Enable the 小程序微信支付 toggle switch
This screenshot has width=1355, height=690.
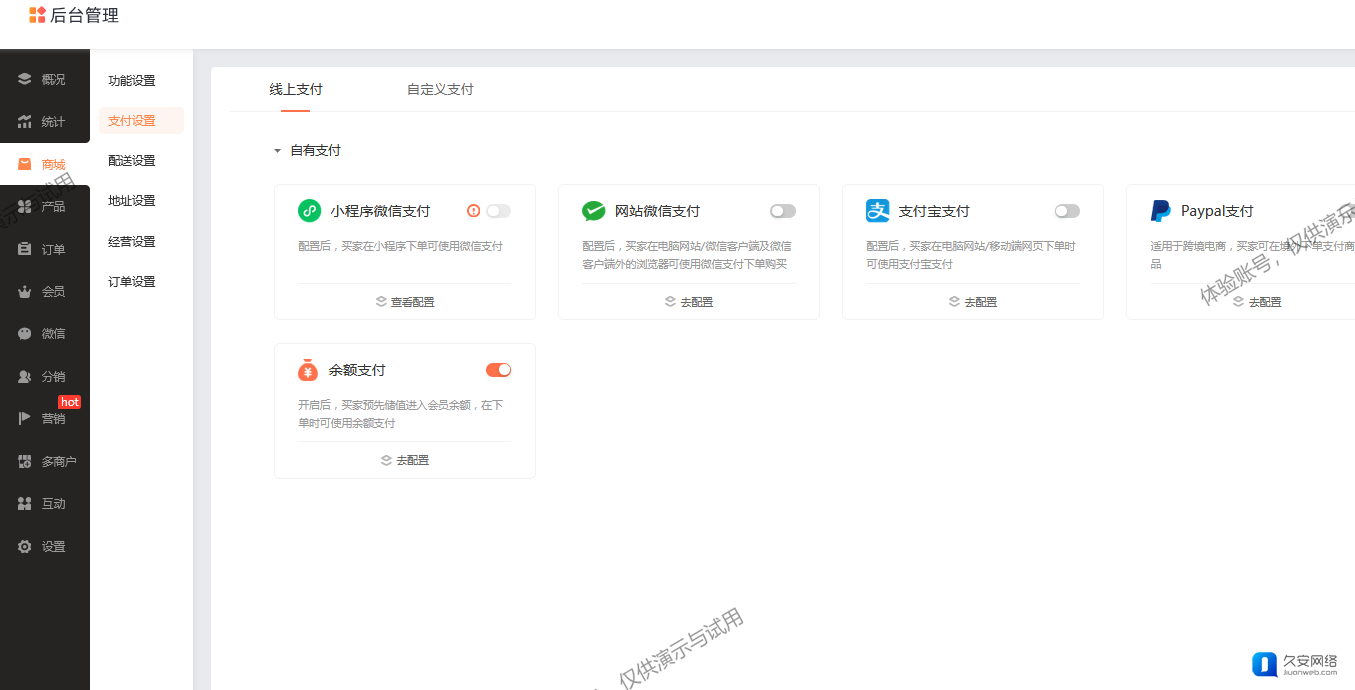coord(498,211)
